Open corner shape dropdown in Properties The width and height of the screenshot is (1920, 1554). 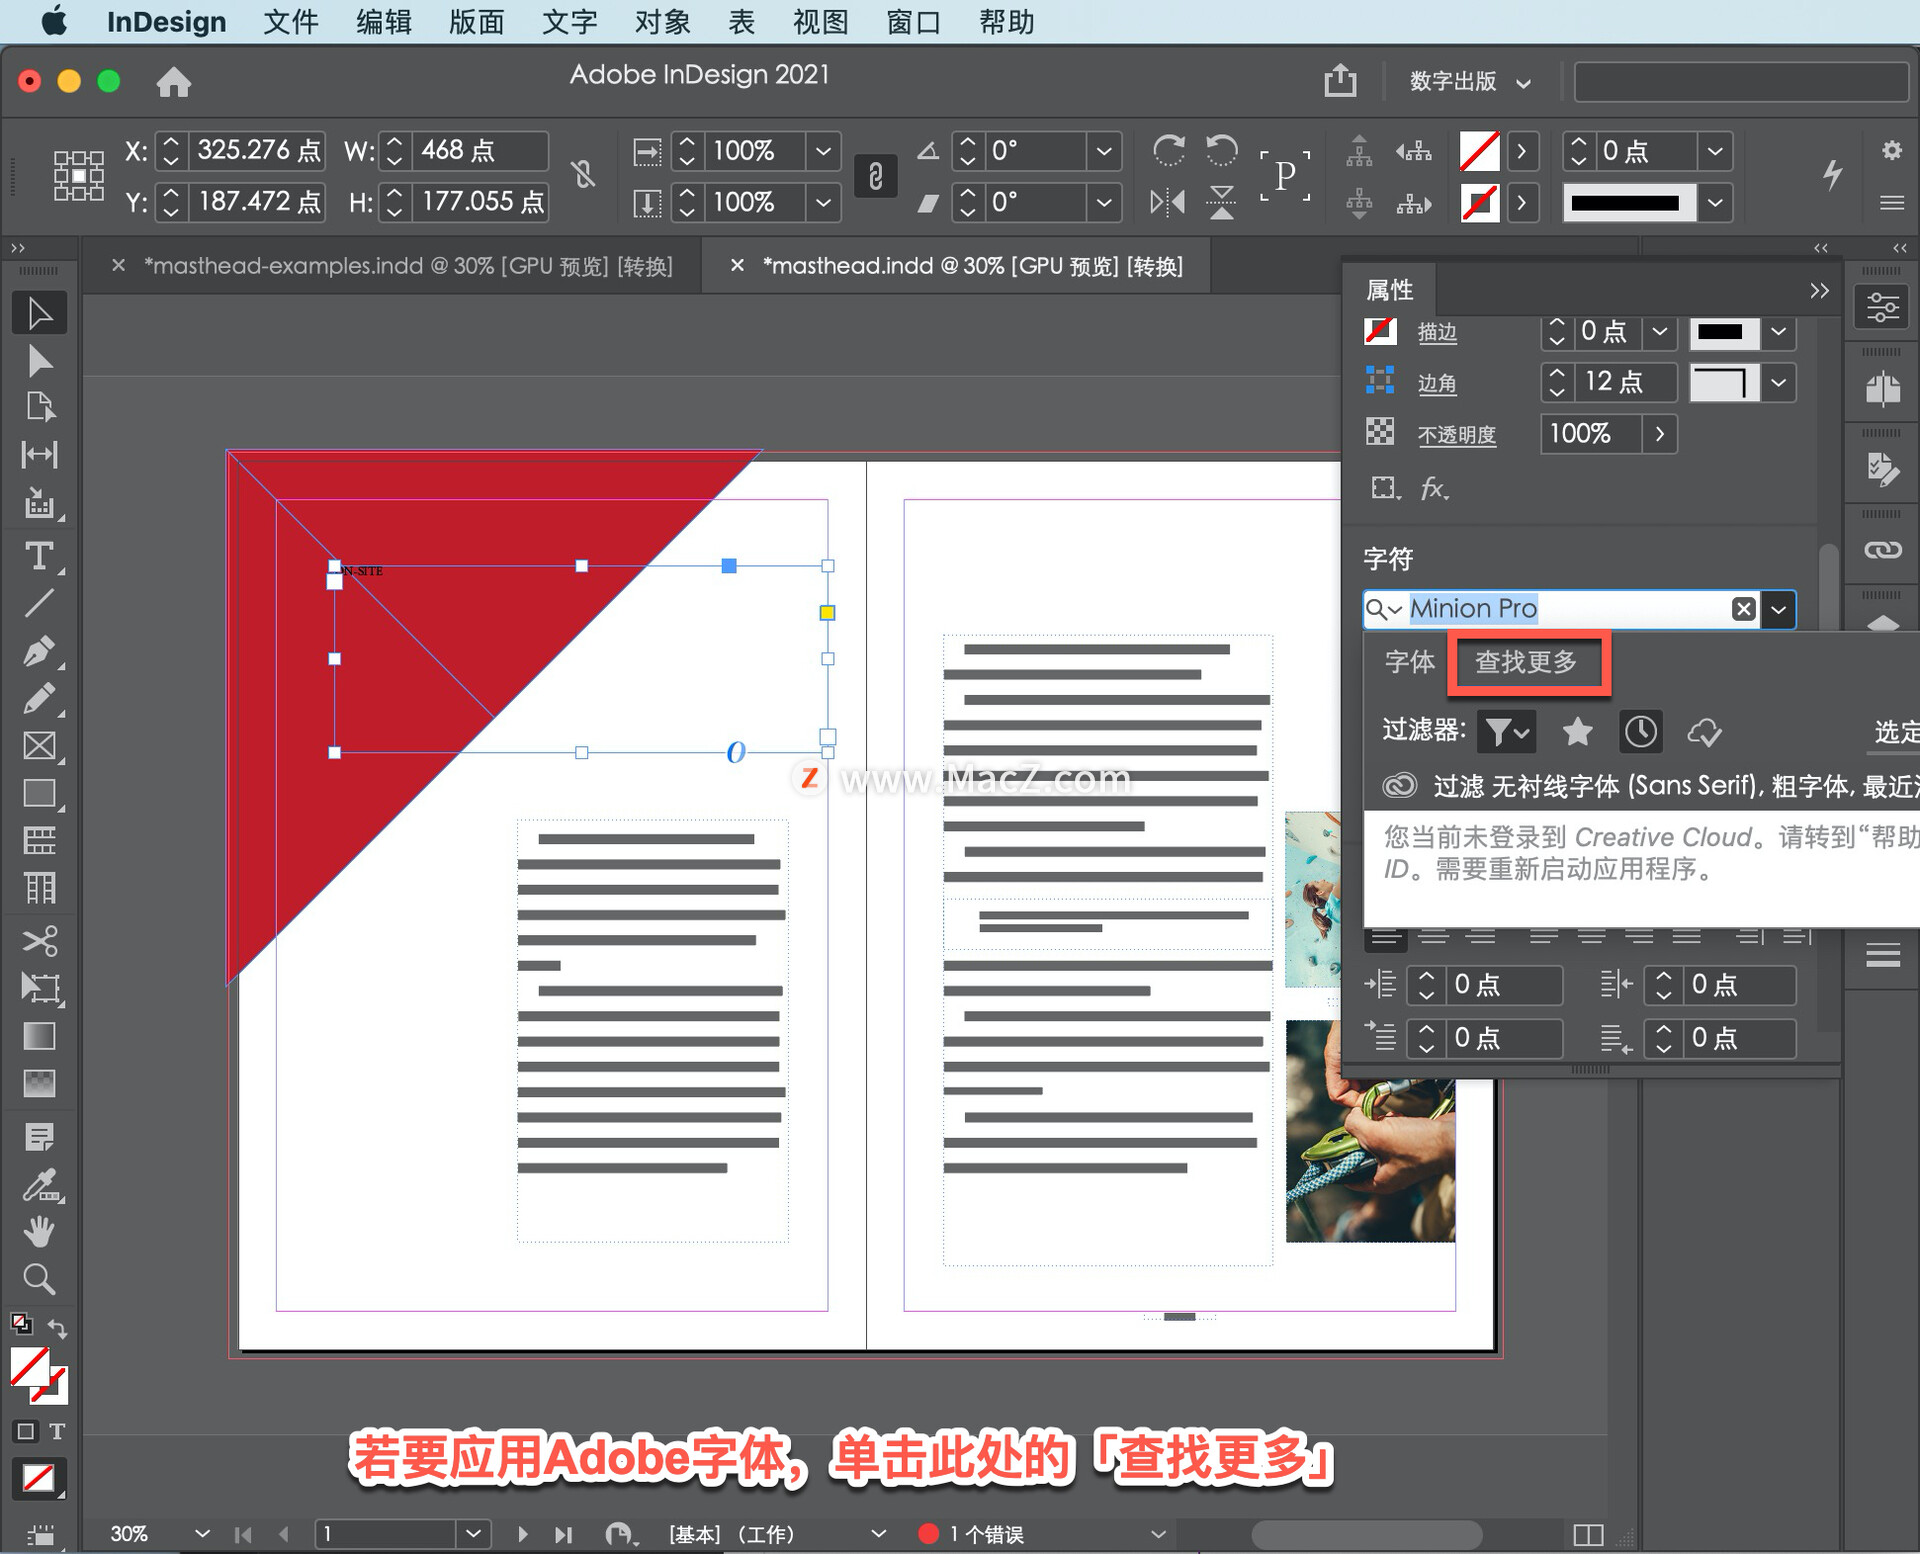1779,382
